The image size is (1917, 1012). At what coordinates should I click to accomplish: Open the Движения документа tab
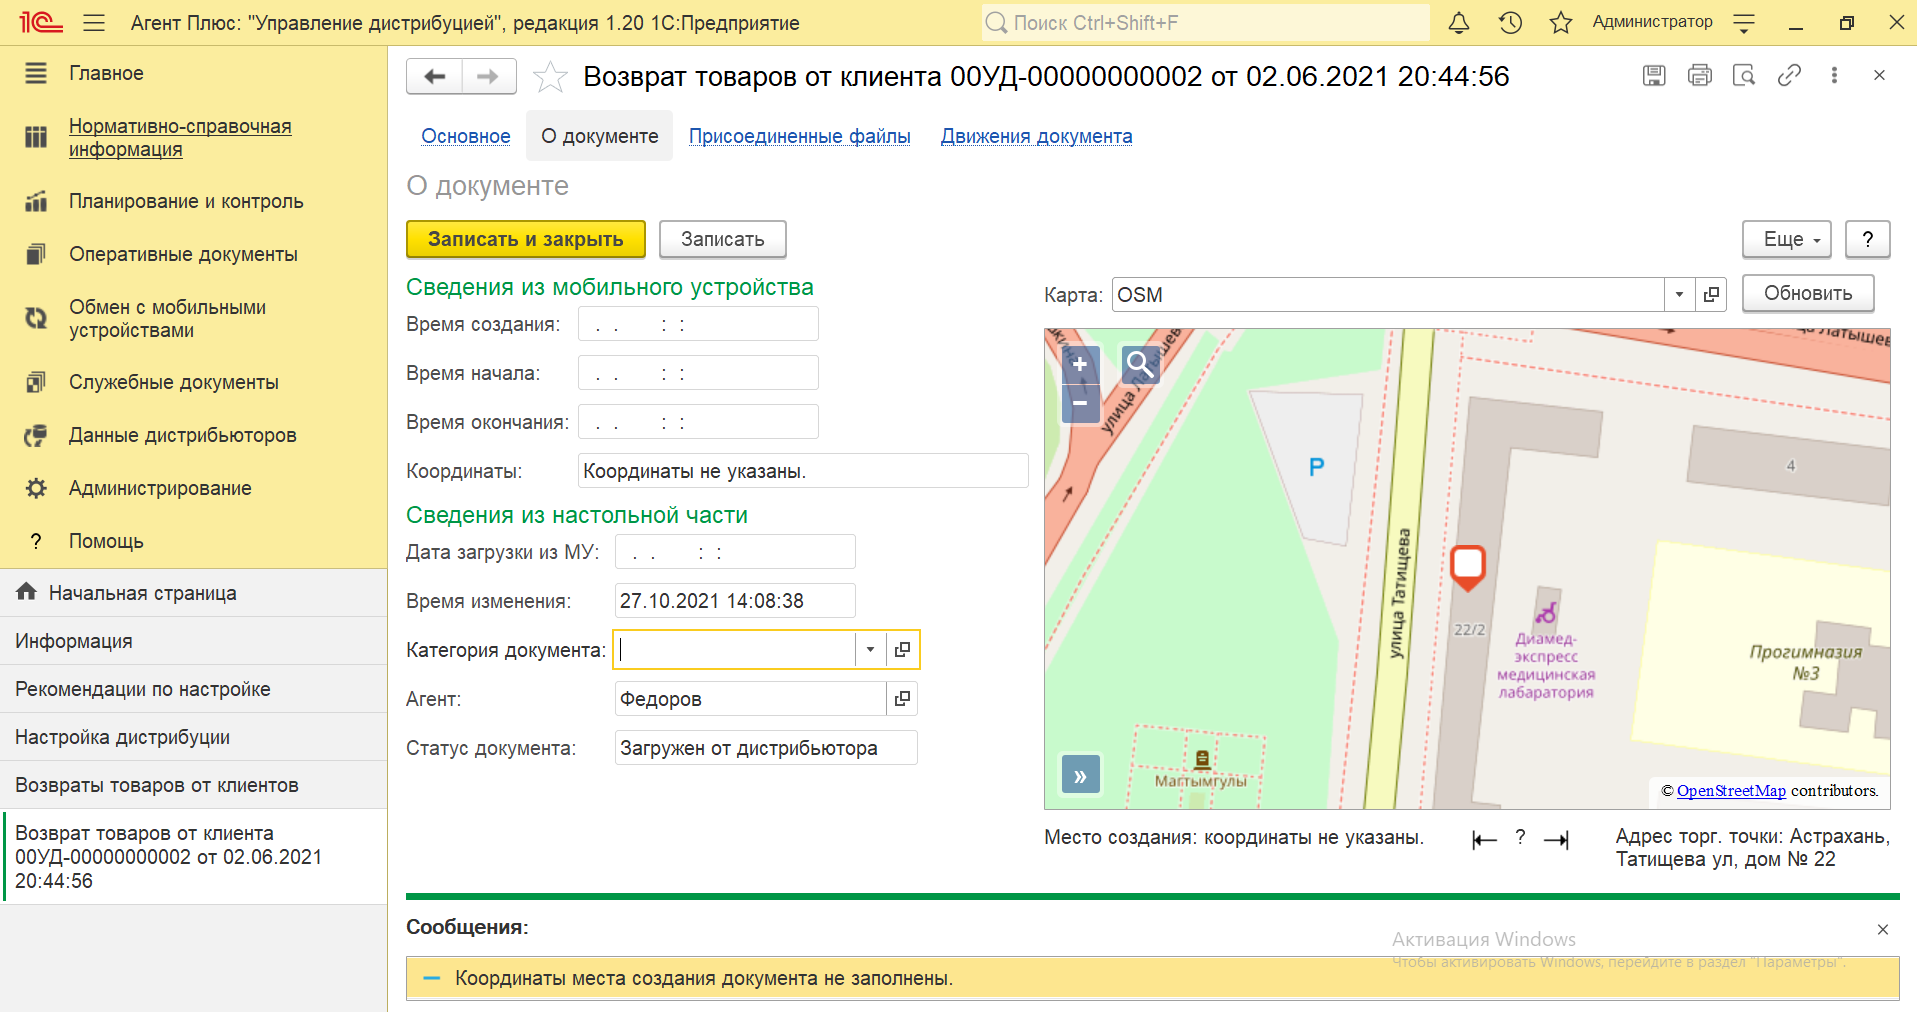tap(1037, 136)
